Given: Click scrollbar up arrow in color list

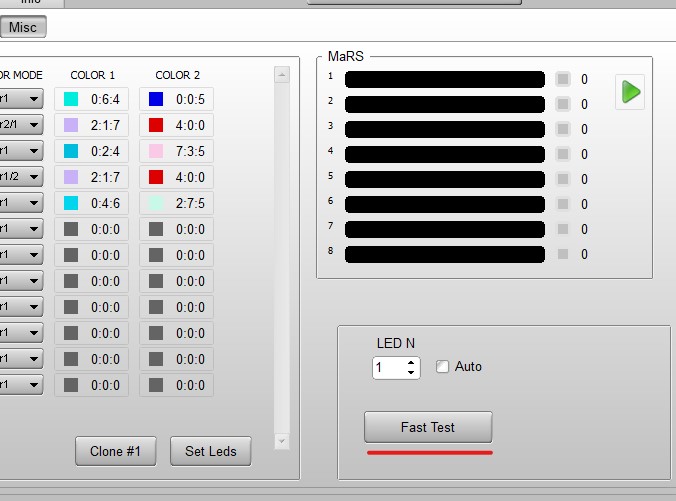Looking at the screenshot, I should 282,75.
